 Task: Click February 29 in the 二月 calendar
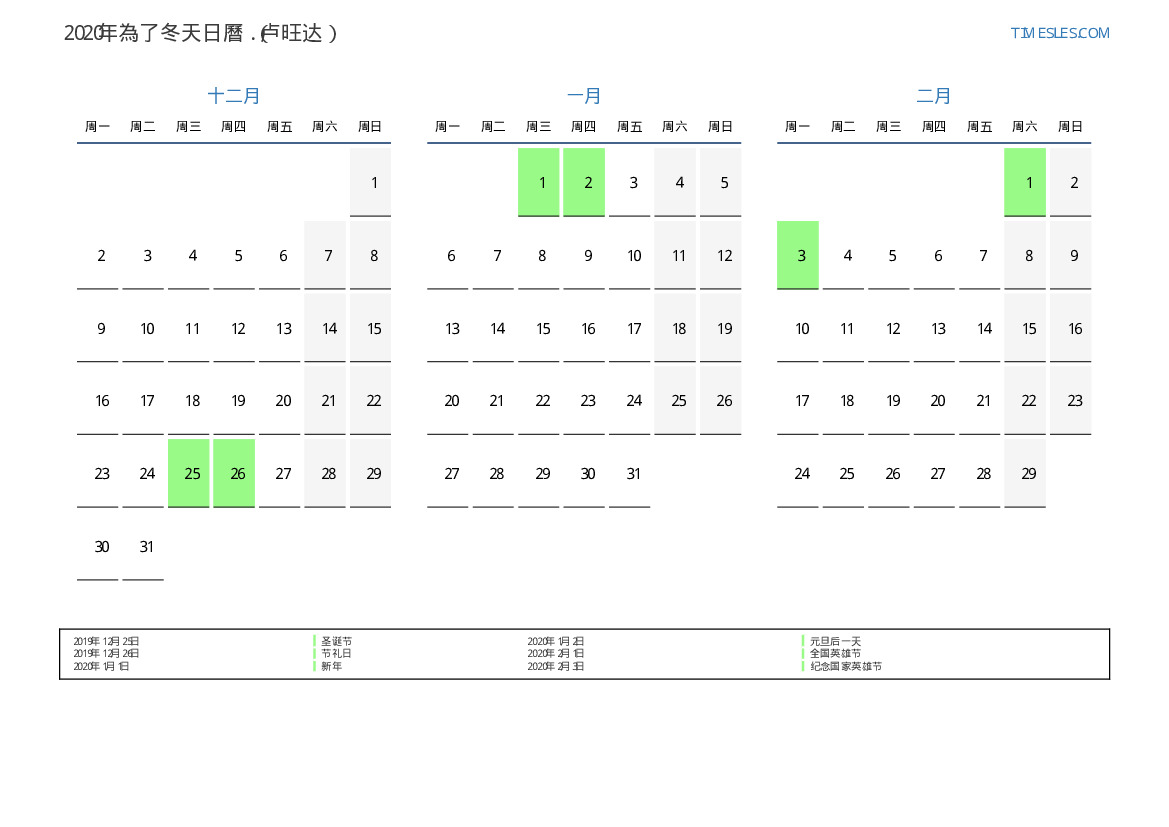(x=1025, y=474)
